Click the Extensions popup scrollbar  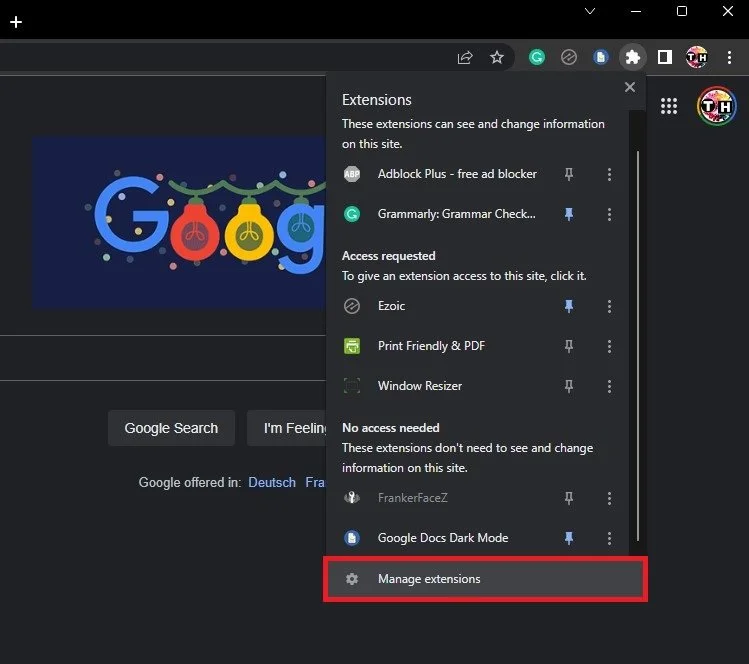[x=638, y=345]
